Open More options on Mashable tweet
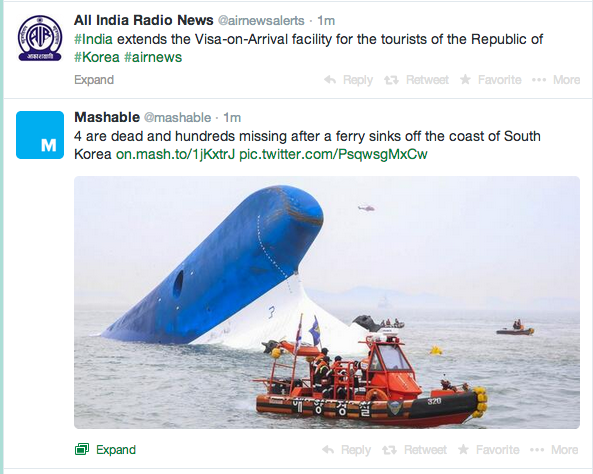The image size is (593, 474). click(554, 450)
